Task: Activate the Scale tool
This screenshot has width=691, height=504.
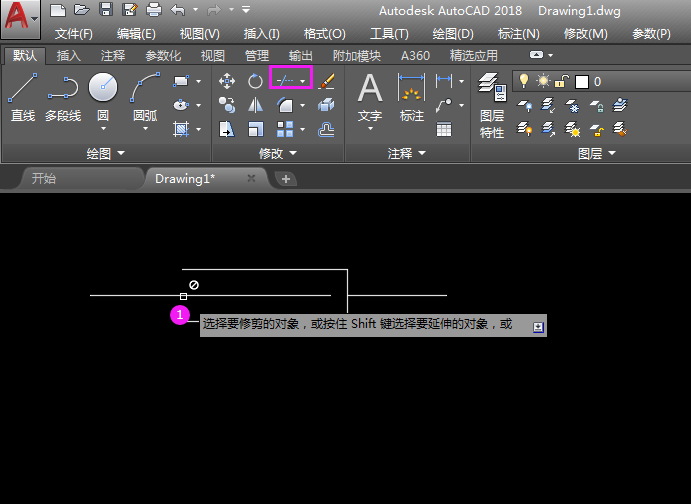Action: (255, 130)
